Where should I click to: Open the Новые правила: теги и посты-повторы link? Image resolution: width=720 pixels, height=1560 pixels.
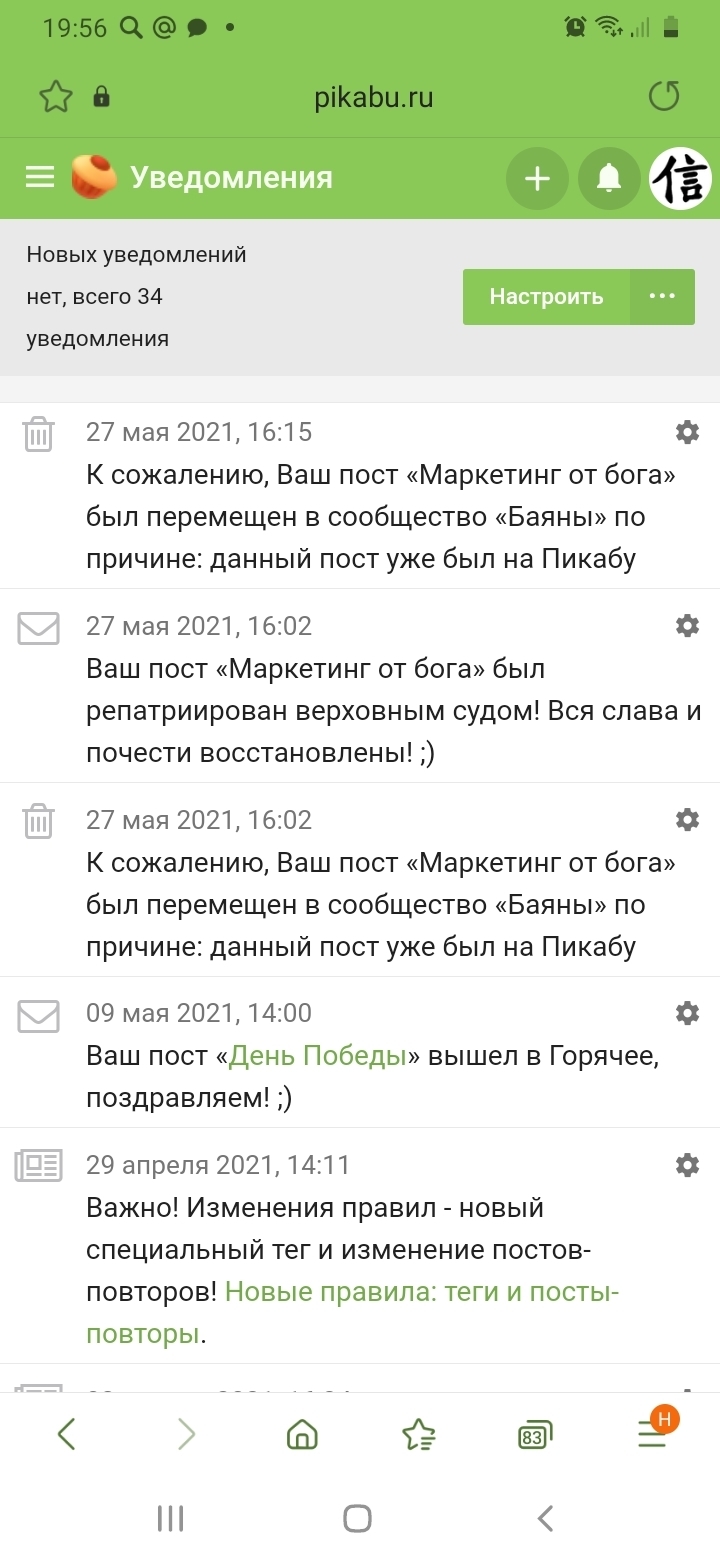tap(422, 1292)
